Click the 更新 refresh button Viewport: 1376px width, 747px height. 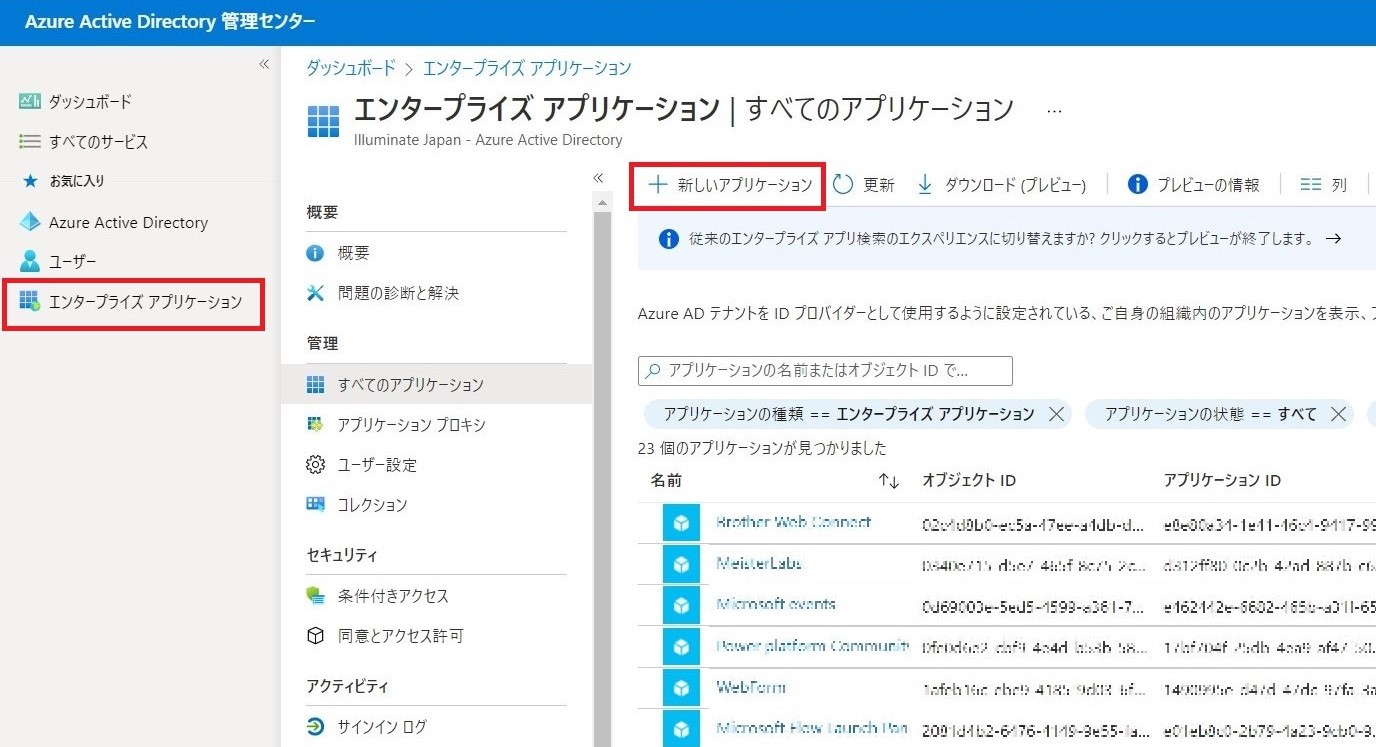click(x=863, y=185)
